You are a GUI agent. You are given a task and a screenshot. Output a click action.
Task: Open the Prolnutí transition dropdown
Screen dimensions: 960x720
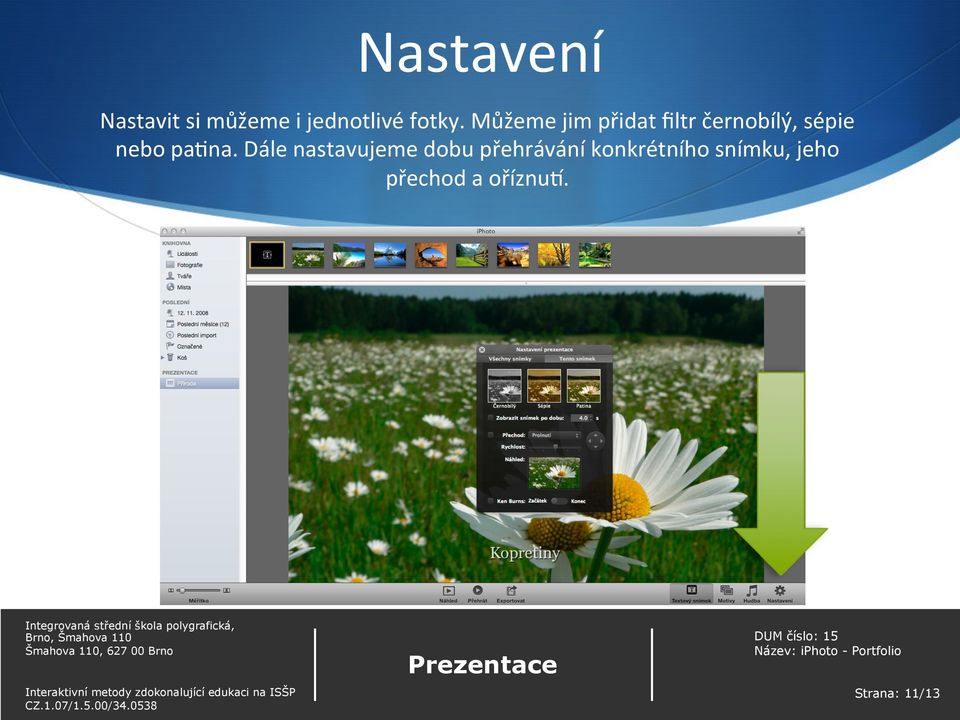click(x=555, y=435)
